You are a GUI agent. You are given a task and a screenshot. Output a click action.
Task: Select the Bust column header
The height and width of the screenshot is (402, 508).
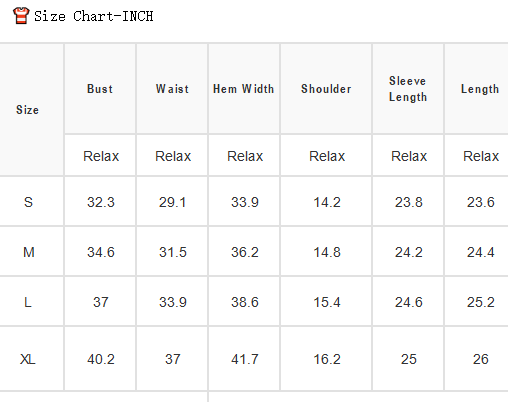[100, 89]
